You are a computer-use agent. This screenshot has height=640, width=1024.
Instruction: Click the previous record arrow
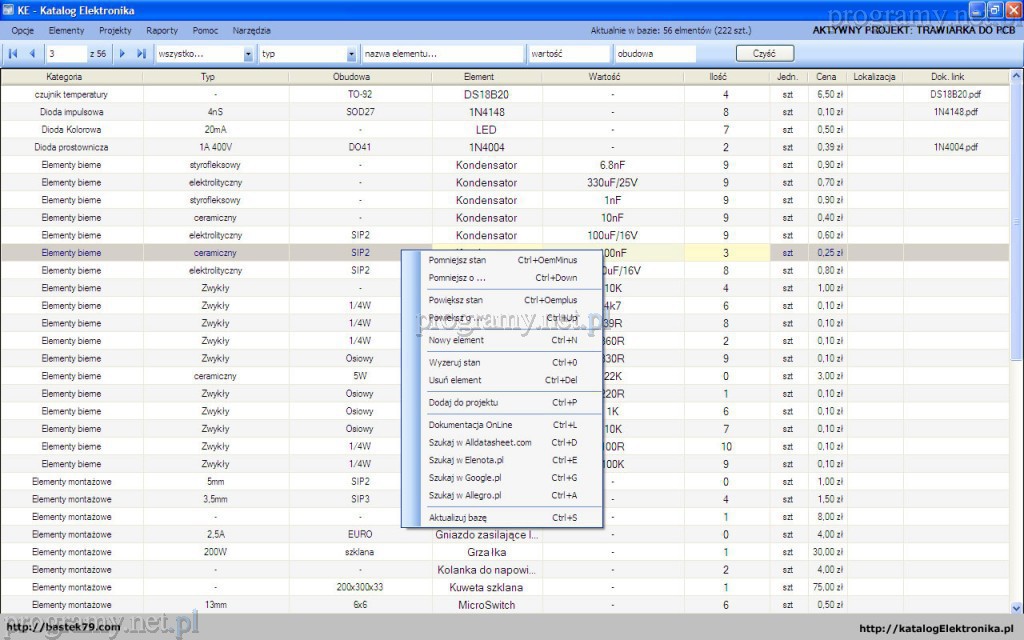[32, 53]
